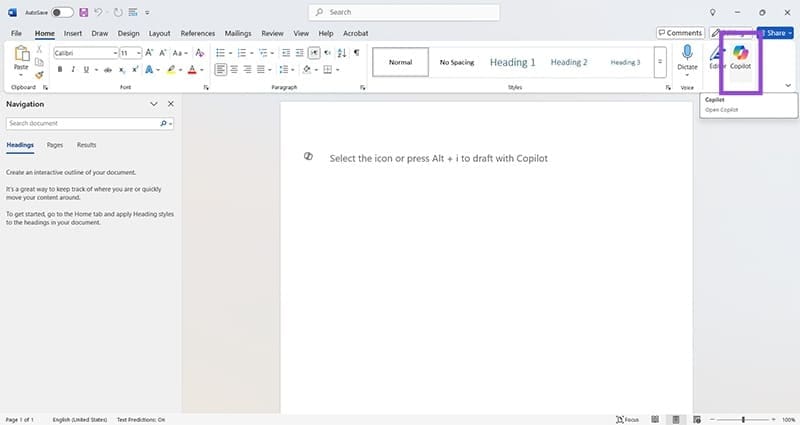Open the Insert ribbon tab

pyautogui.click(x=73, y=33)
